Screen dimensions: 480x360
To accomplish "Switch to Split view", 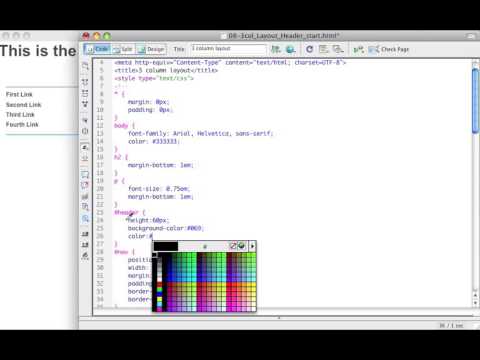I will [x=123, y=49].
